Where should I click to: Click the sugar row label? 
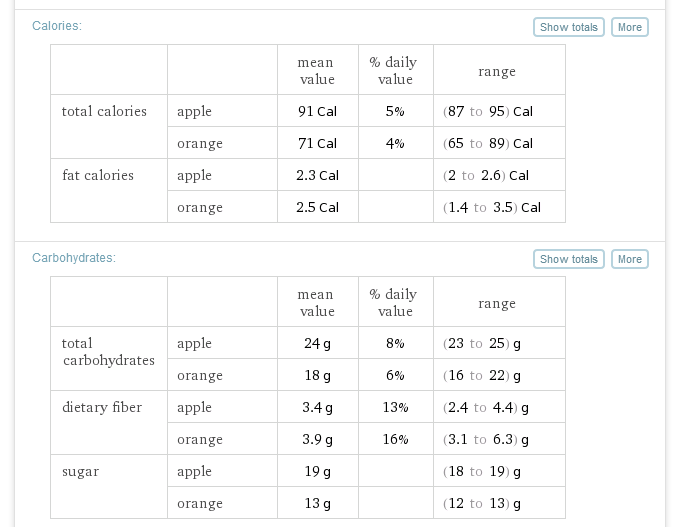click(x=80, y=471)
